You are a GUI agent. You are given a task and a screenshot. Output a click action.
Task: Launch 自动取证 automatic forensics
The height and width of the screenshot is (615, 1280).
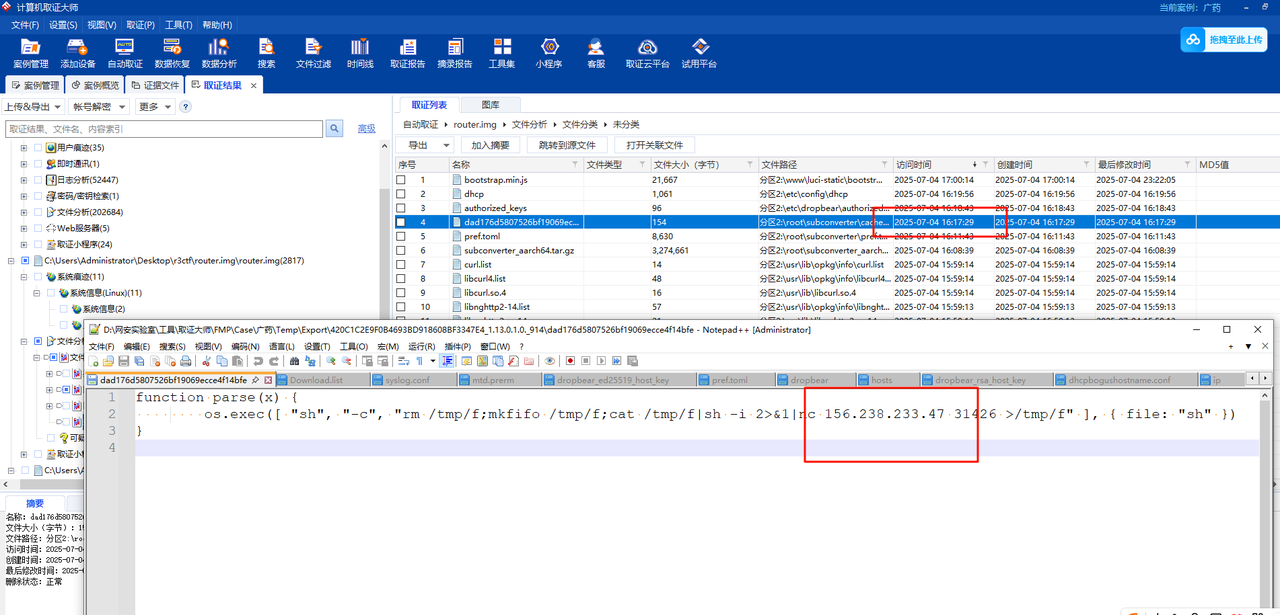125,52
